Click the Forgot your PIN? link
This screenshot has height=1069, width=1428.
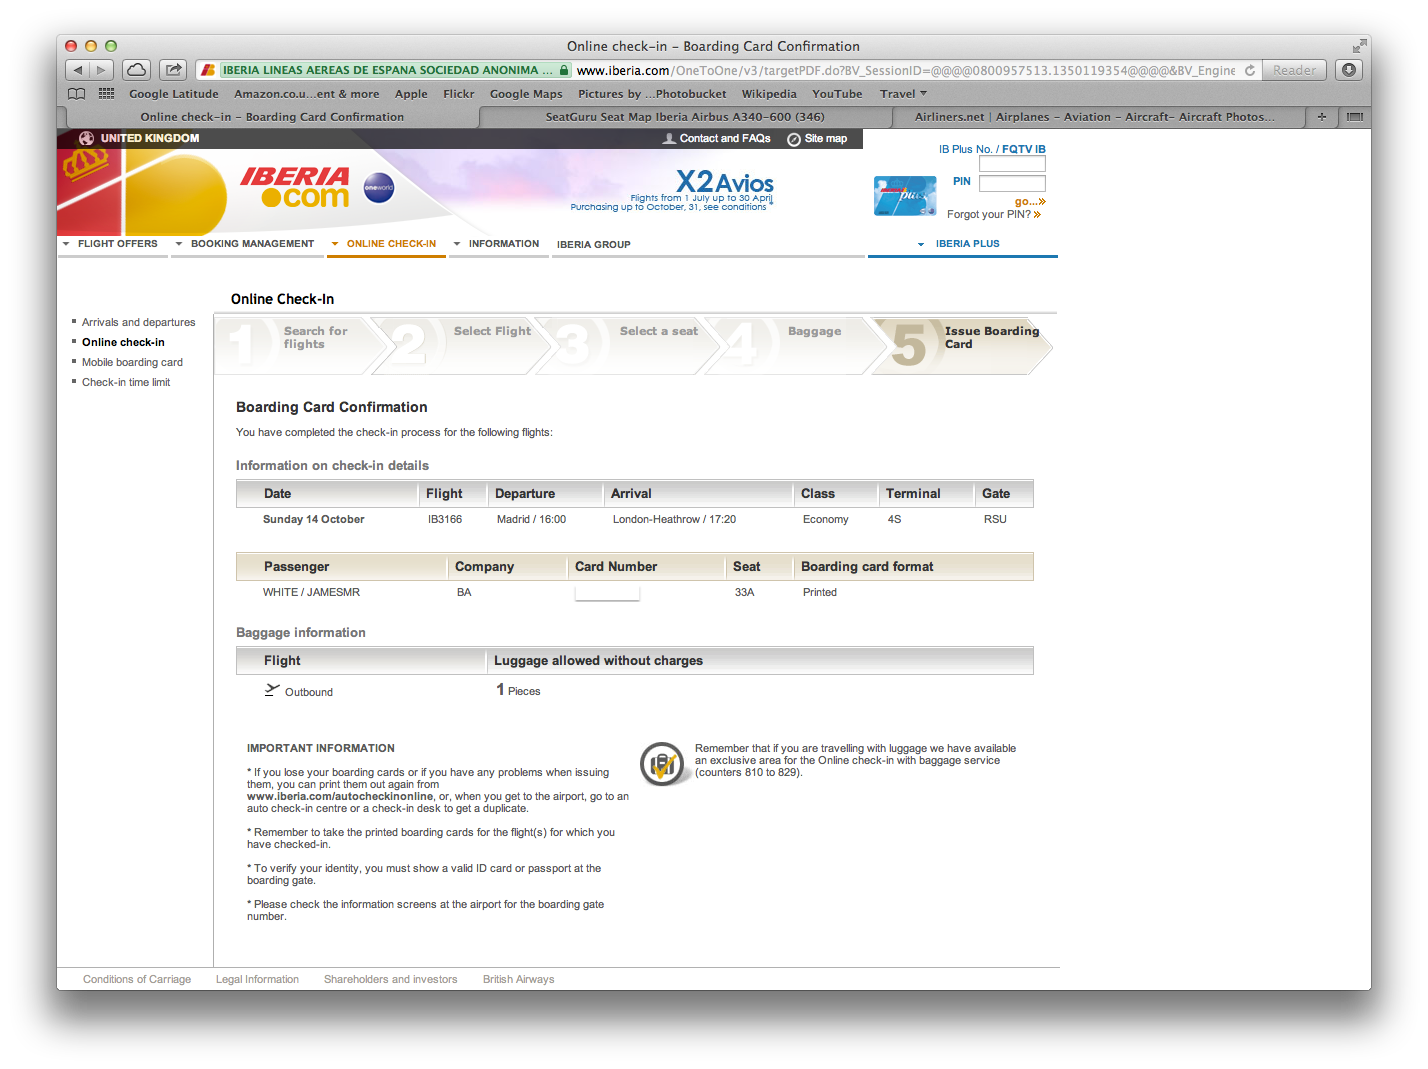coord(994,214)
